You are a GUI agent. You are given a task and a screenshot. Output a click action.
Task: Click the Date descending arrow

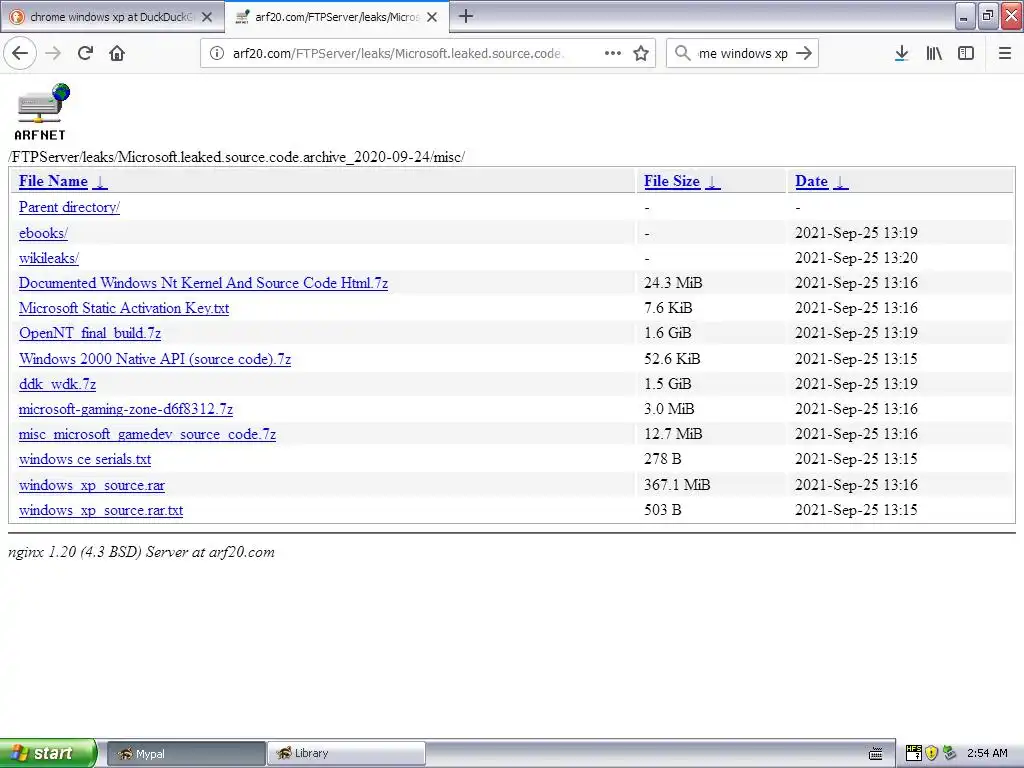pyautogui.click(x=840, y=182)
